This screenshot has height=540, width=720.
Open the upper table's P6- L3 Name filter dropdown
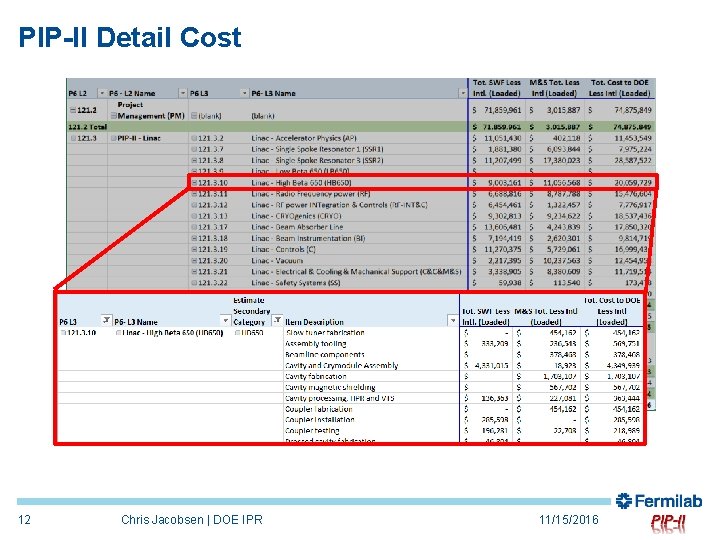pos(462,93)
